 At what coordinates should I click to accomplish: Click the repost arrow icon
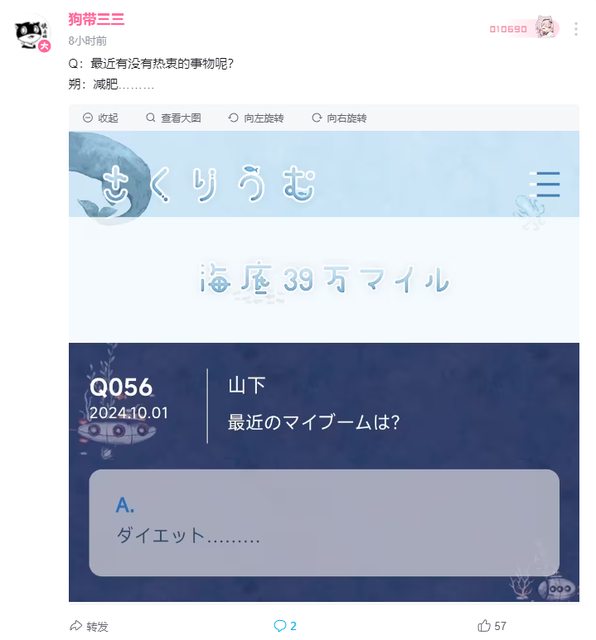point(76,625)
